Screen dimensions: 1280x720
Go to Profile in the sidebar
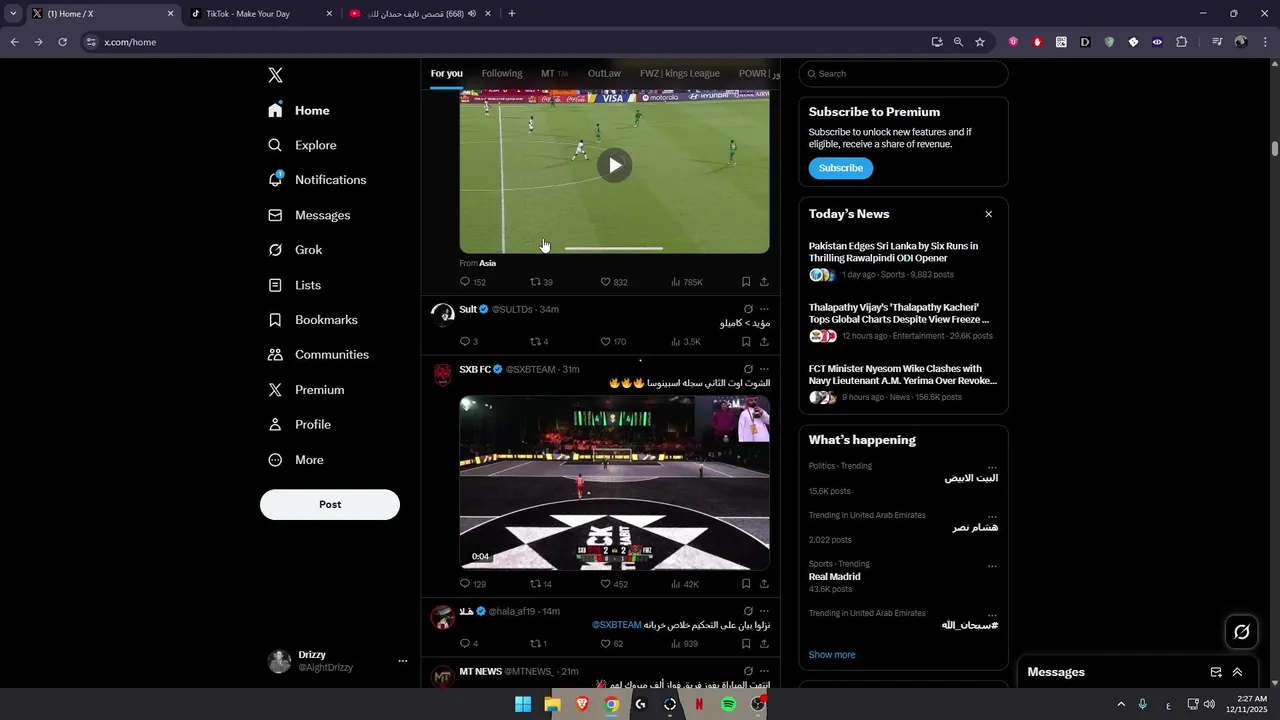pyautogui.click(x=299, y=425)
